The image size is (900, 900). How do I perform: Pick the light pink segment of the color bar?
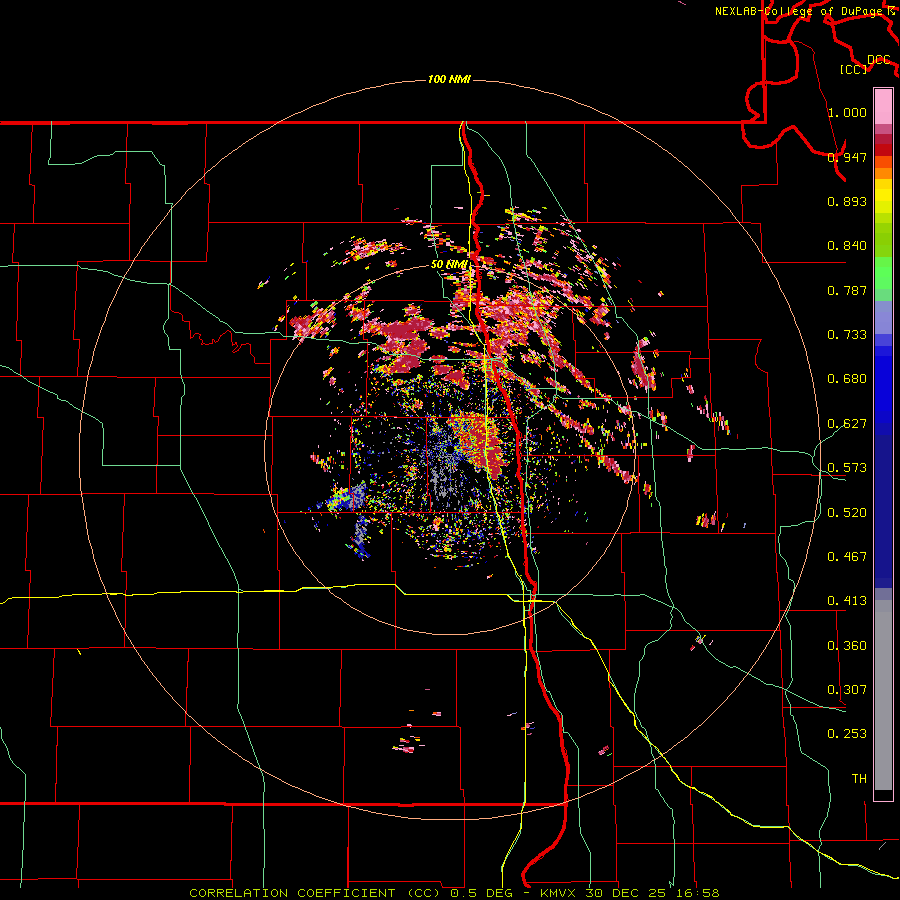pyautogui.click(x=883, y=106)
